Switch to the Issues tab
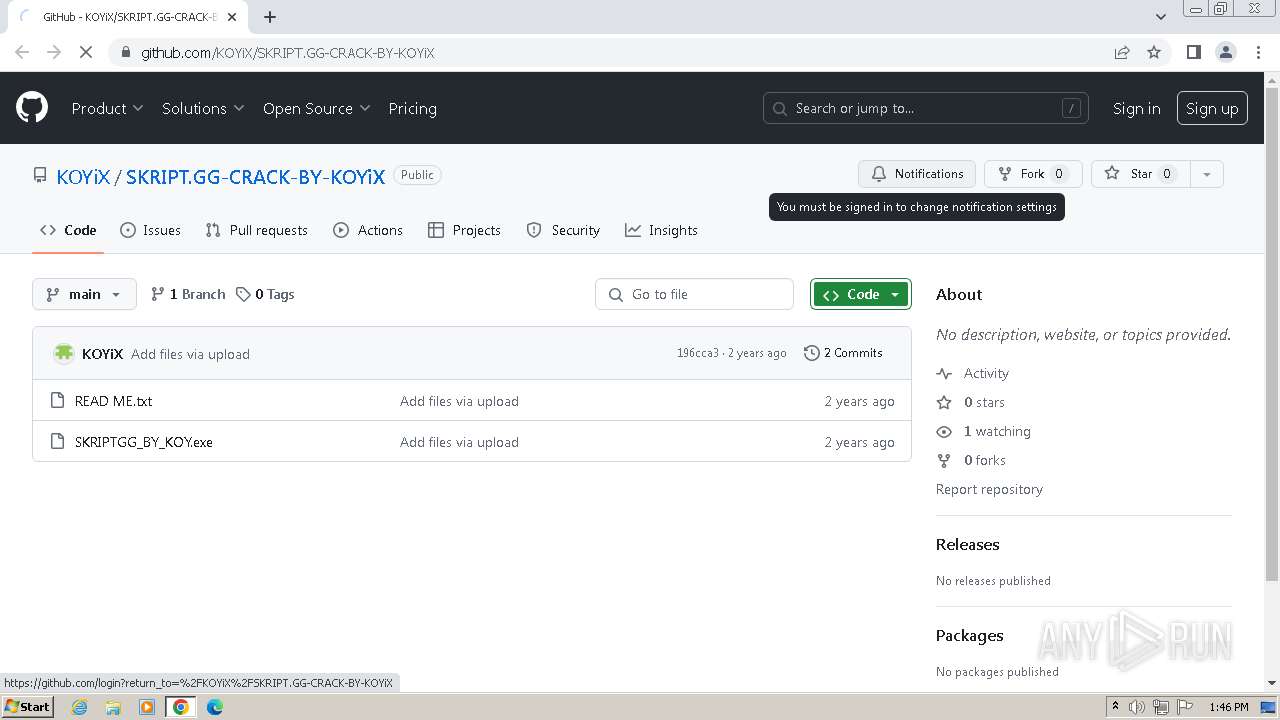 pos(151,230)
